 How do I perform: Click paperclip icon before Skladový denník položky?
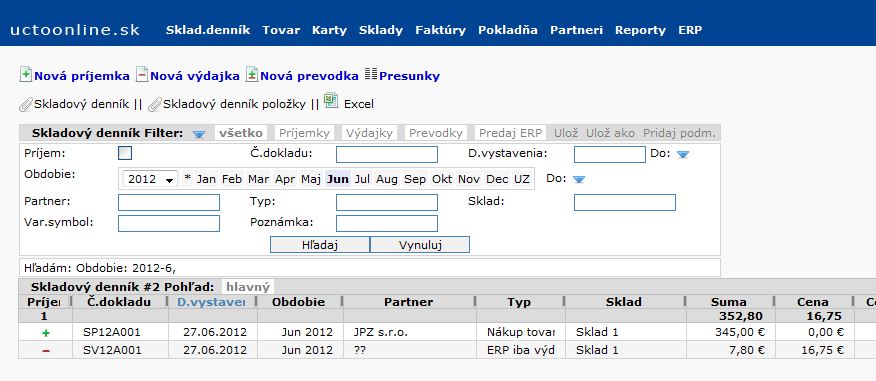(155, 104)
